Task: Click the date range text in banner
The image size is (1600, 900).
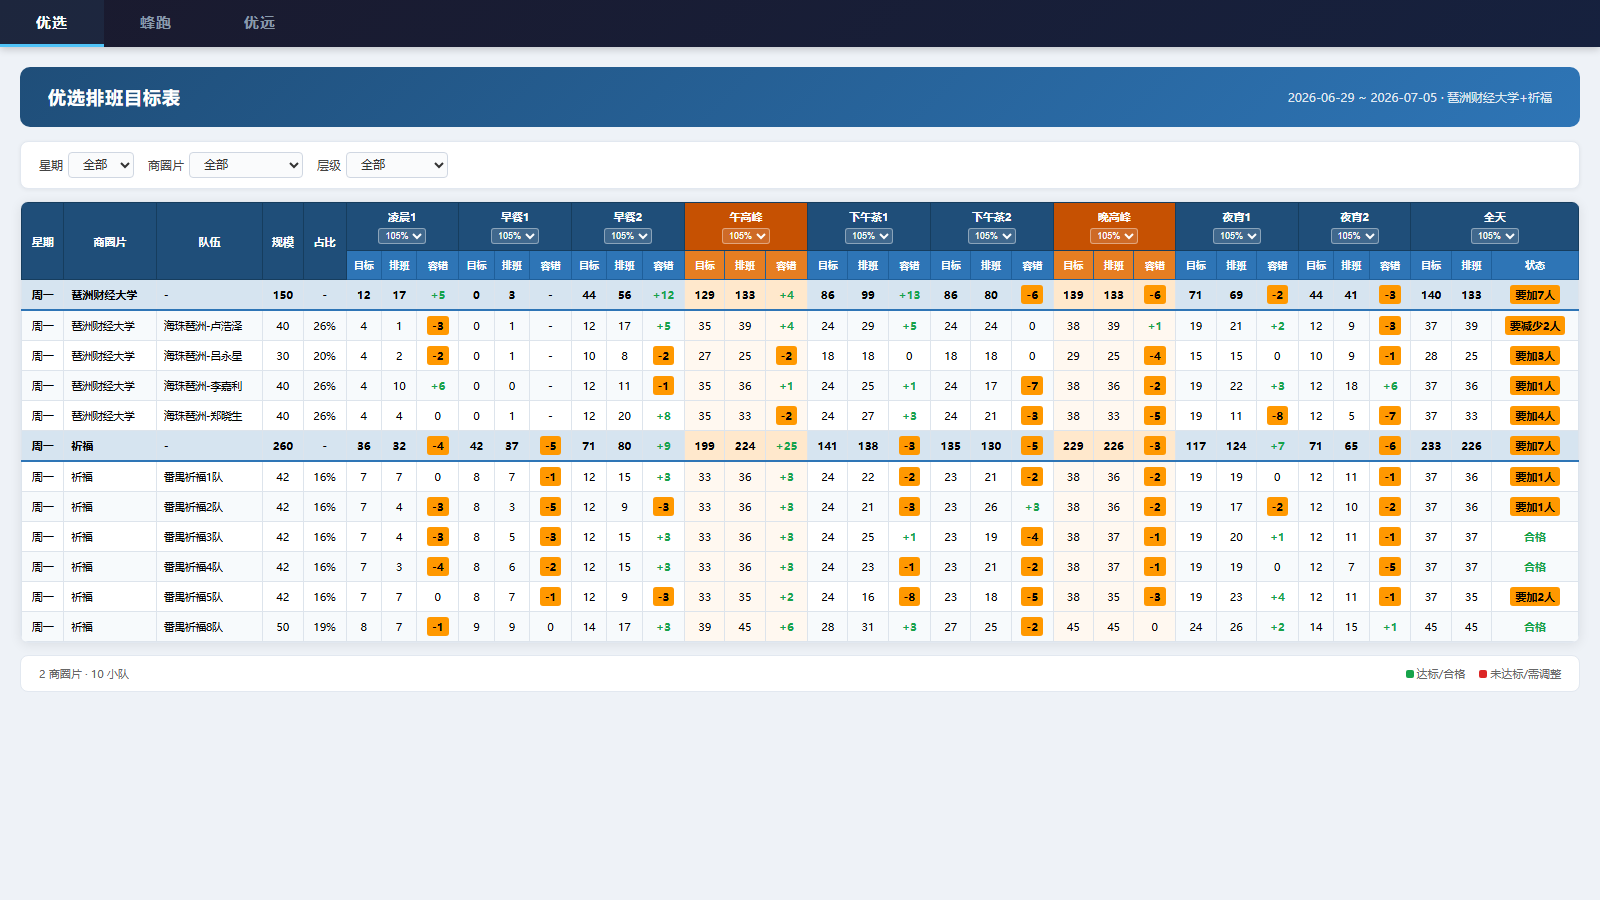Action: [x=1420, y=98]
